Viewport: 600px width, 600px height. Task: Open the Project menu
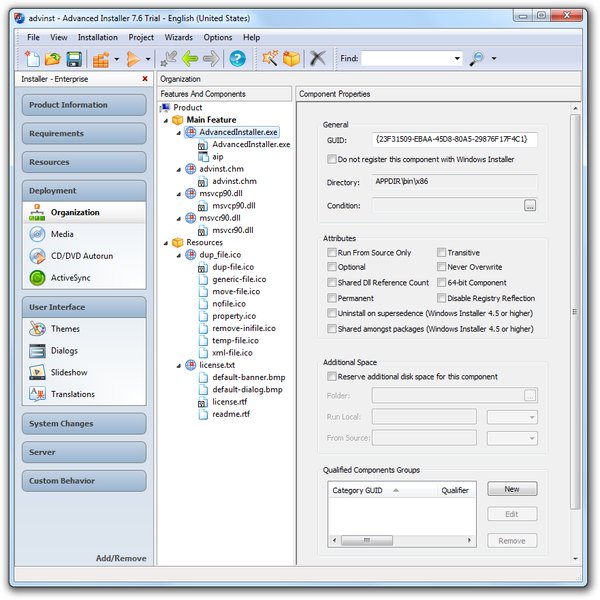(x=141, y=37)
